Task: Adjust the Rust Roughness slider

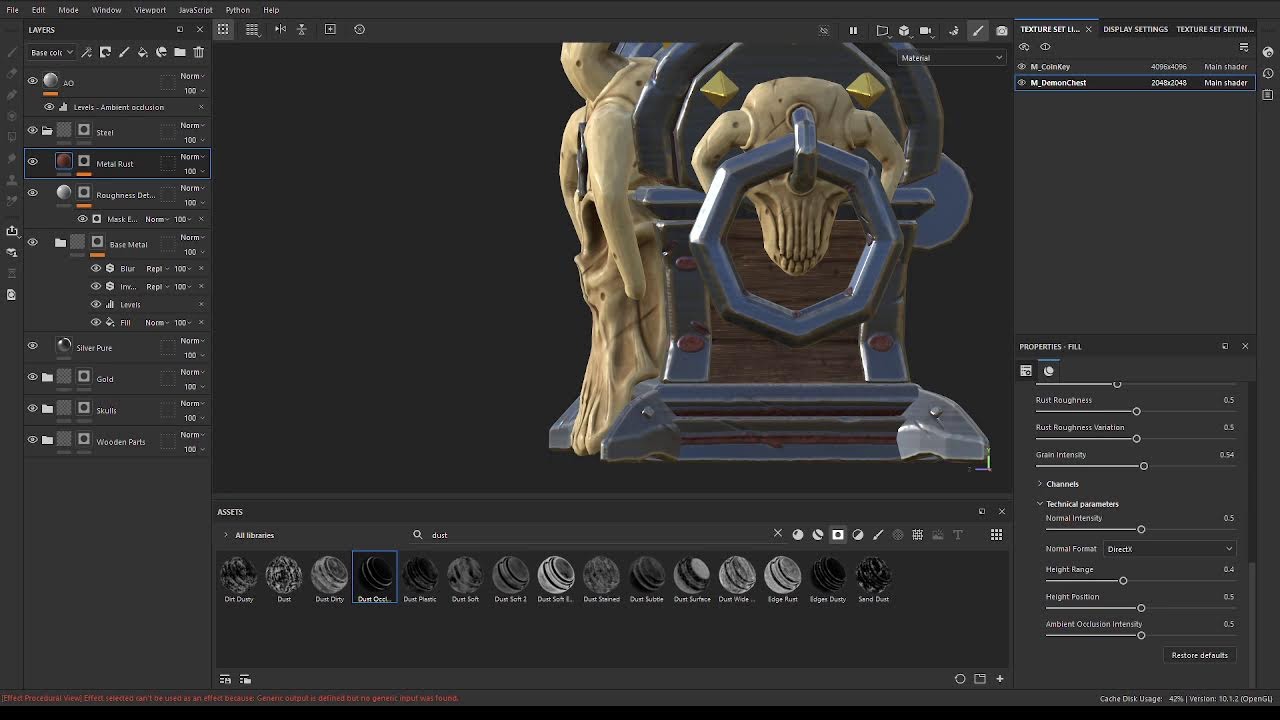Action: (x=1136, y=411)
